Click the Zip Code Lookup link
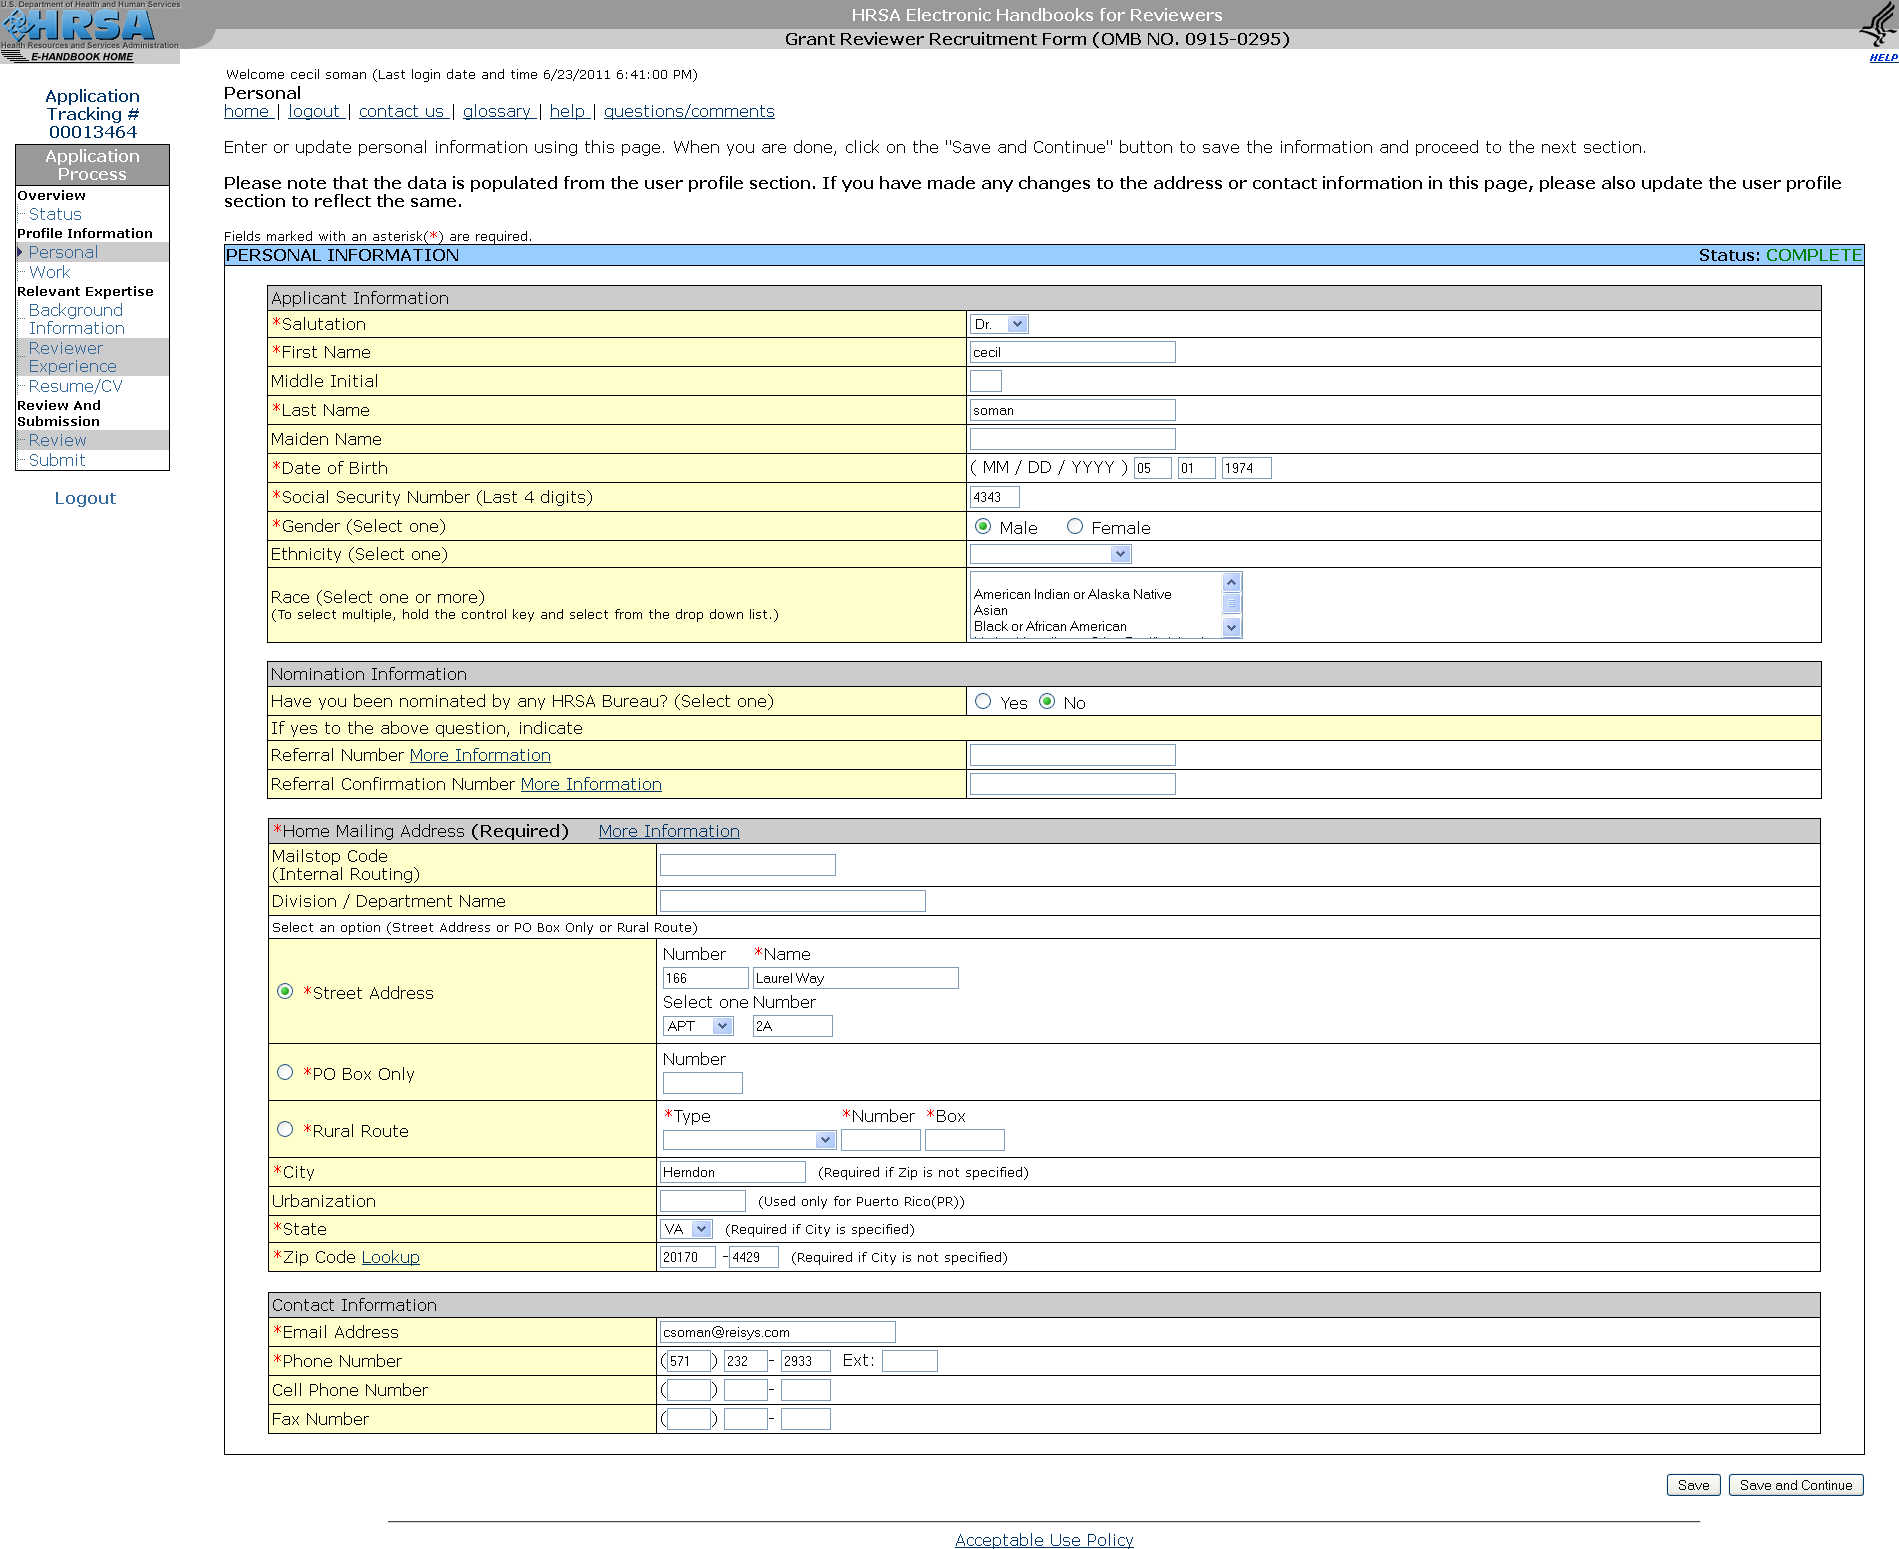This screenshot has width=1899, height=1549. pos(390,1257)
